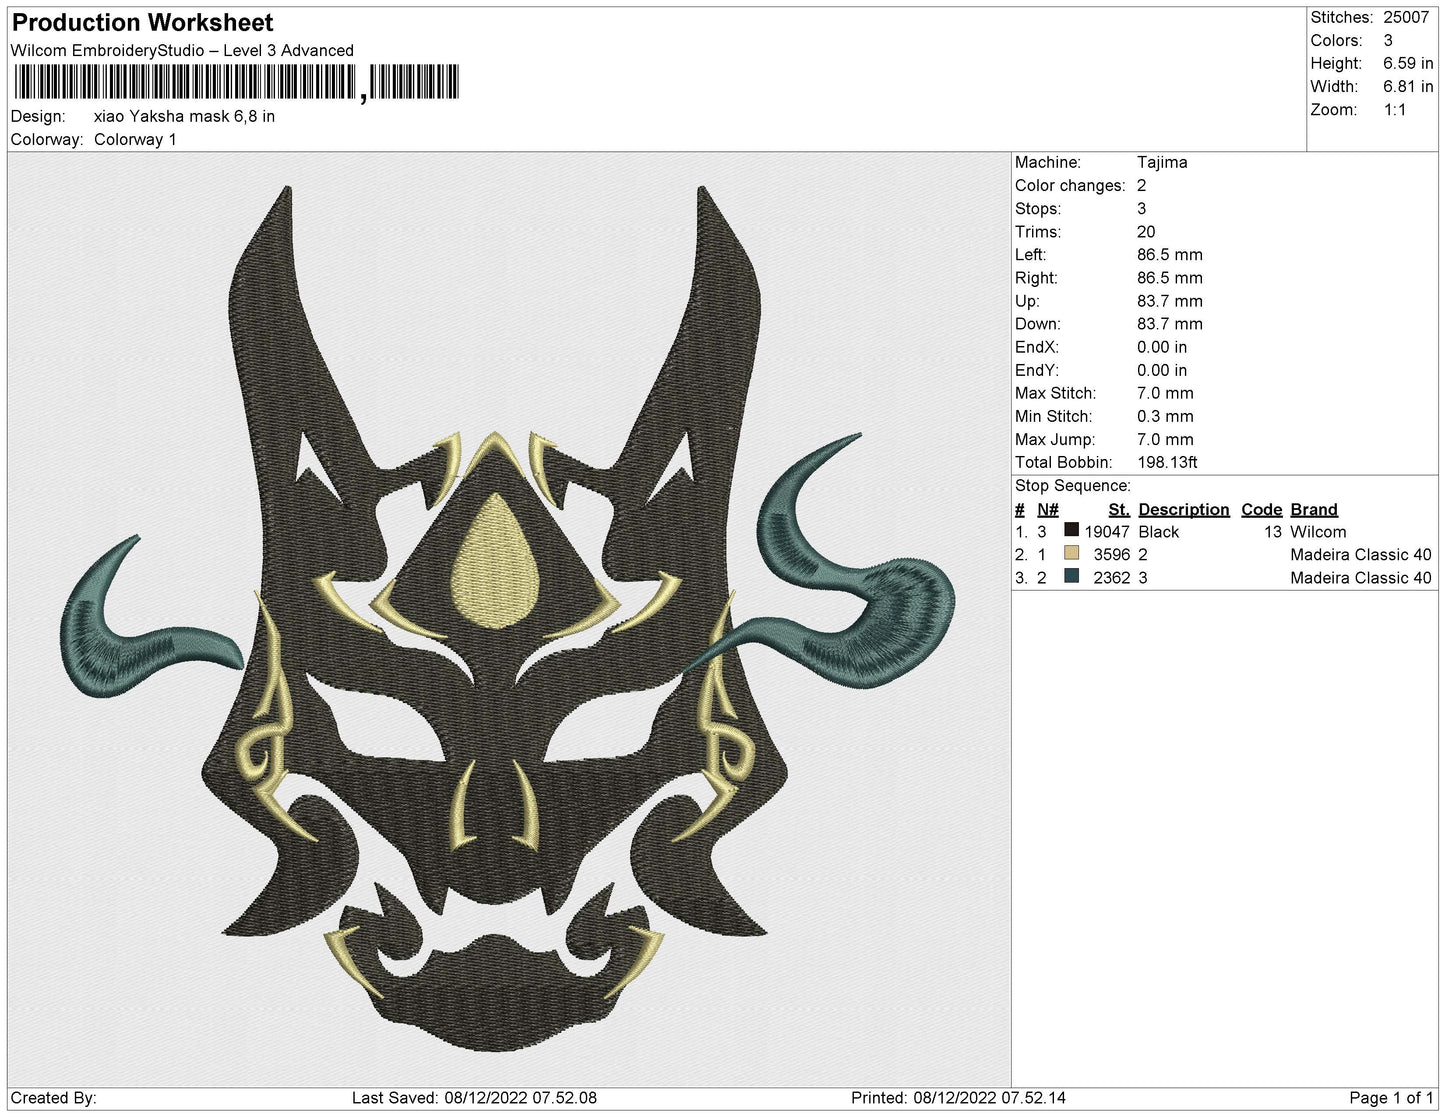This screenshot has width=1445, height=1117.
Task: Select the design name field
Action: coord(183,116)
